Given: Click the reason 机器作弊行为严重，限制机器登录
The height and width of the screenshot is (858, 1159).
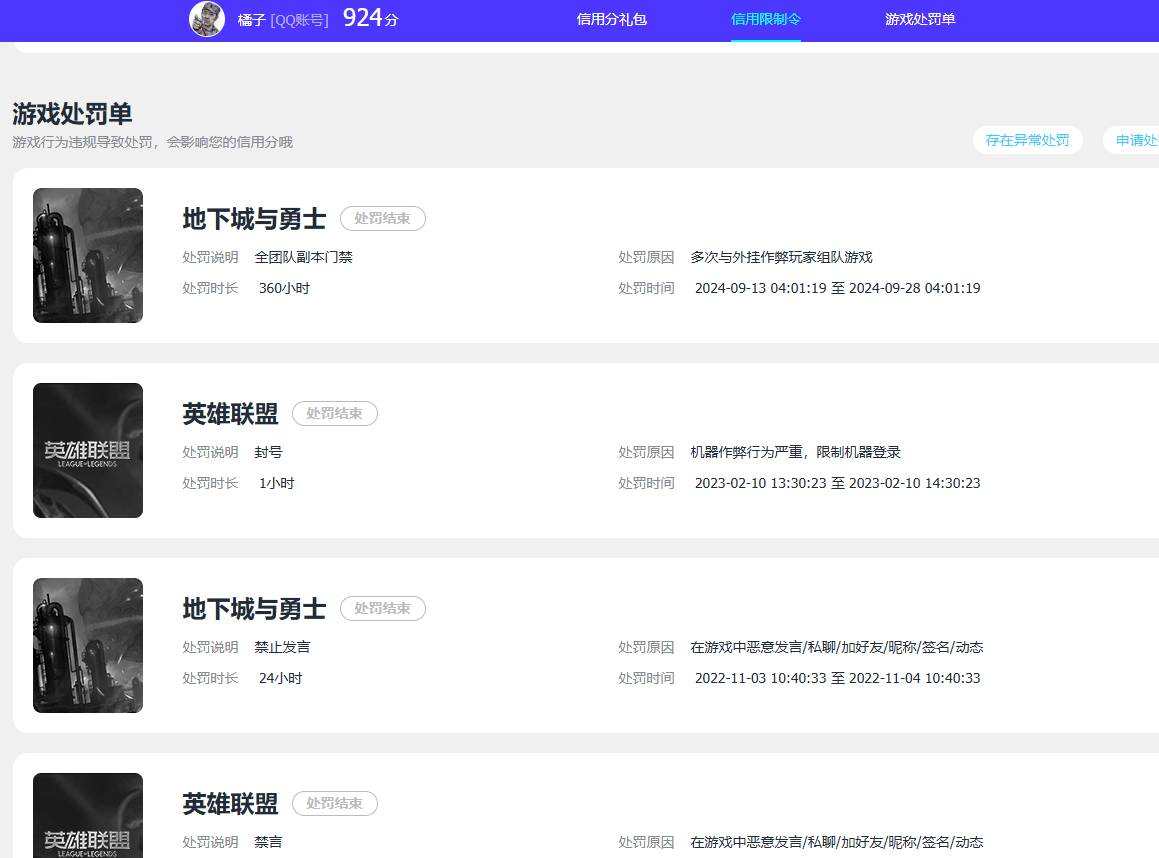Looking at the screenshot, I should (795, 452).
